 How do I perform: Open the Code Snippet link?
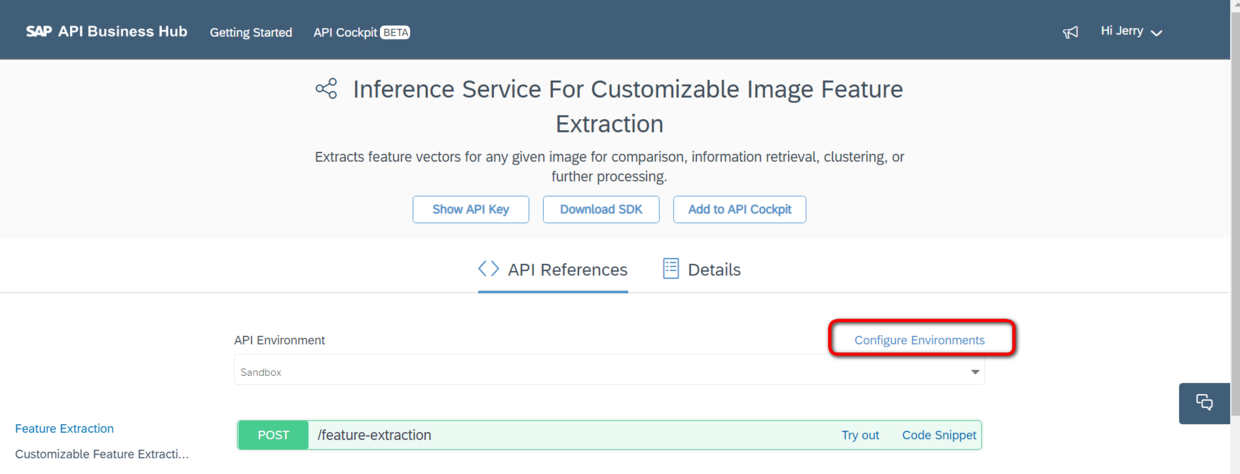(x=939, y=435)
